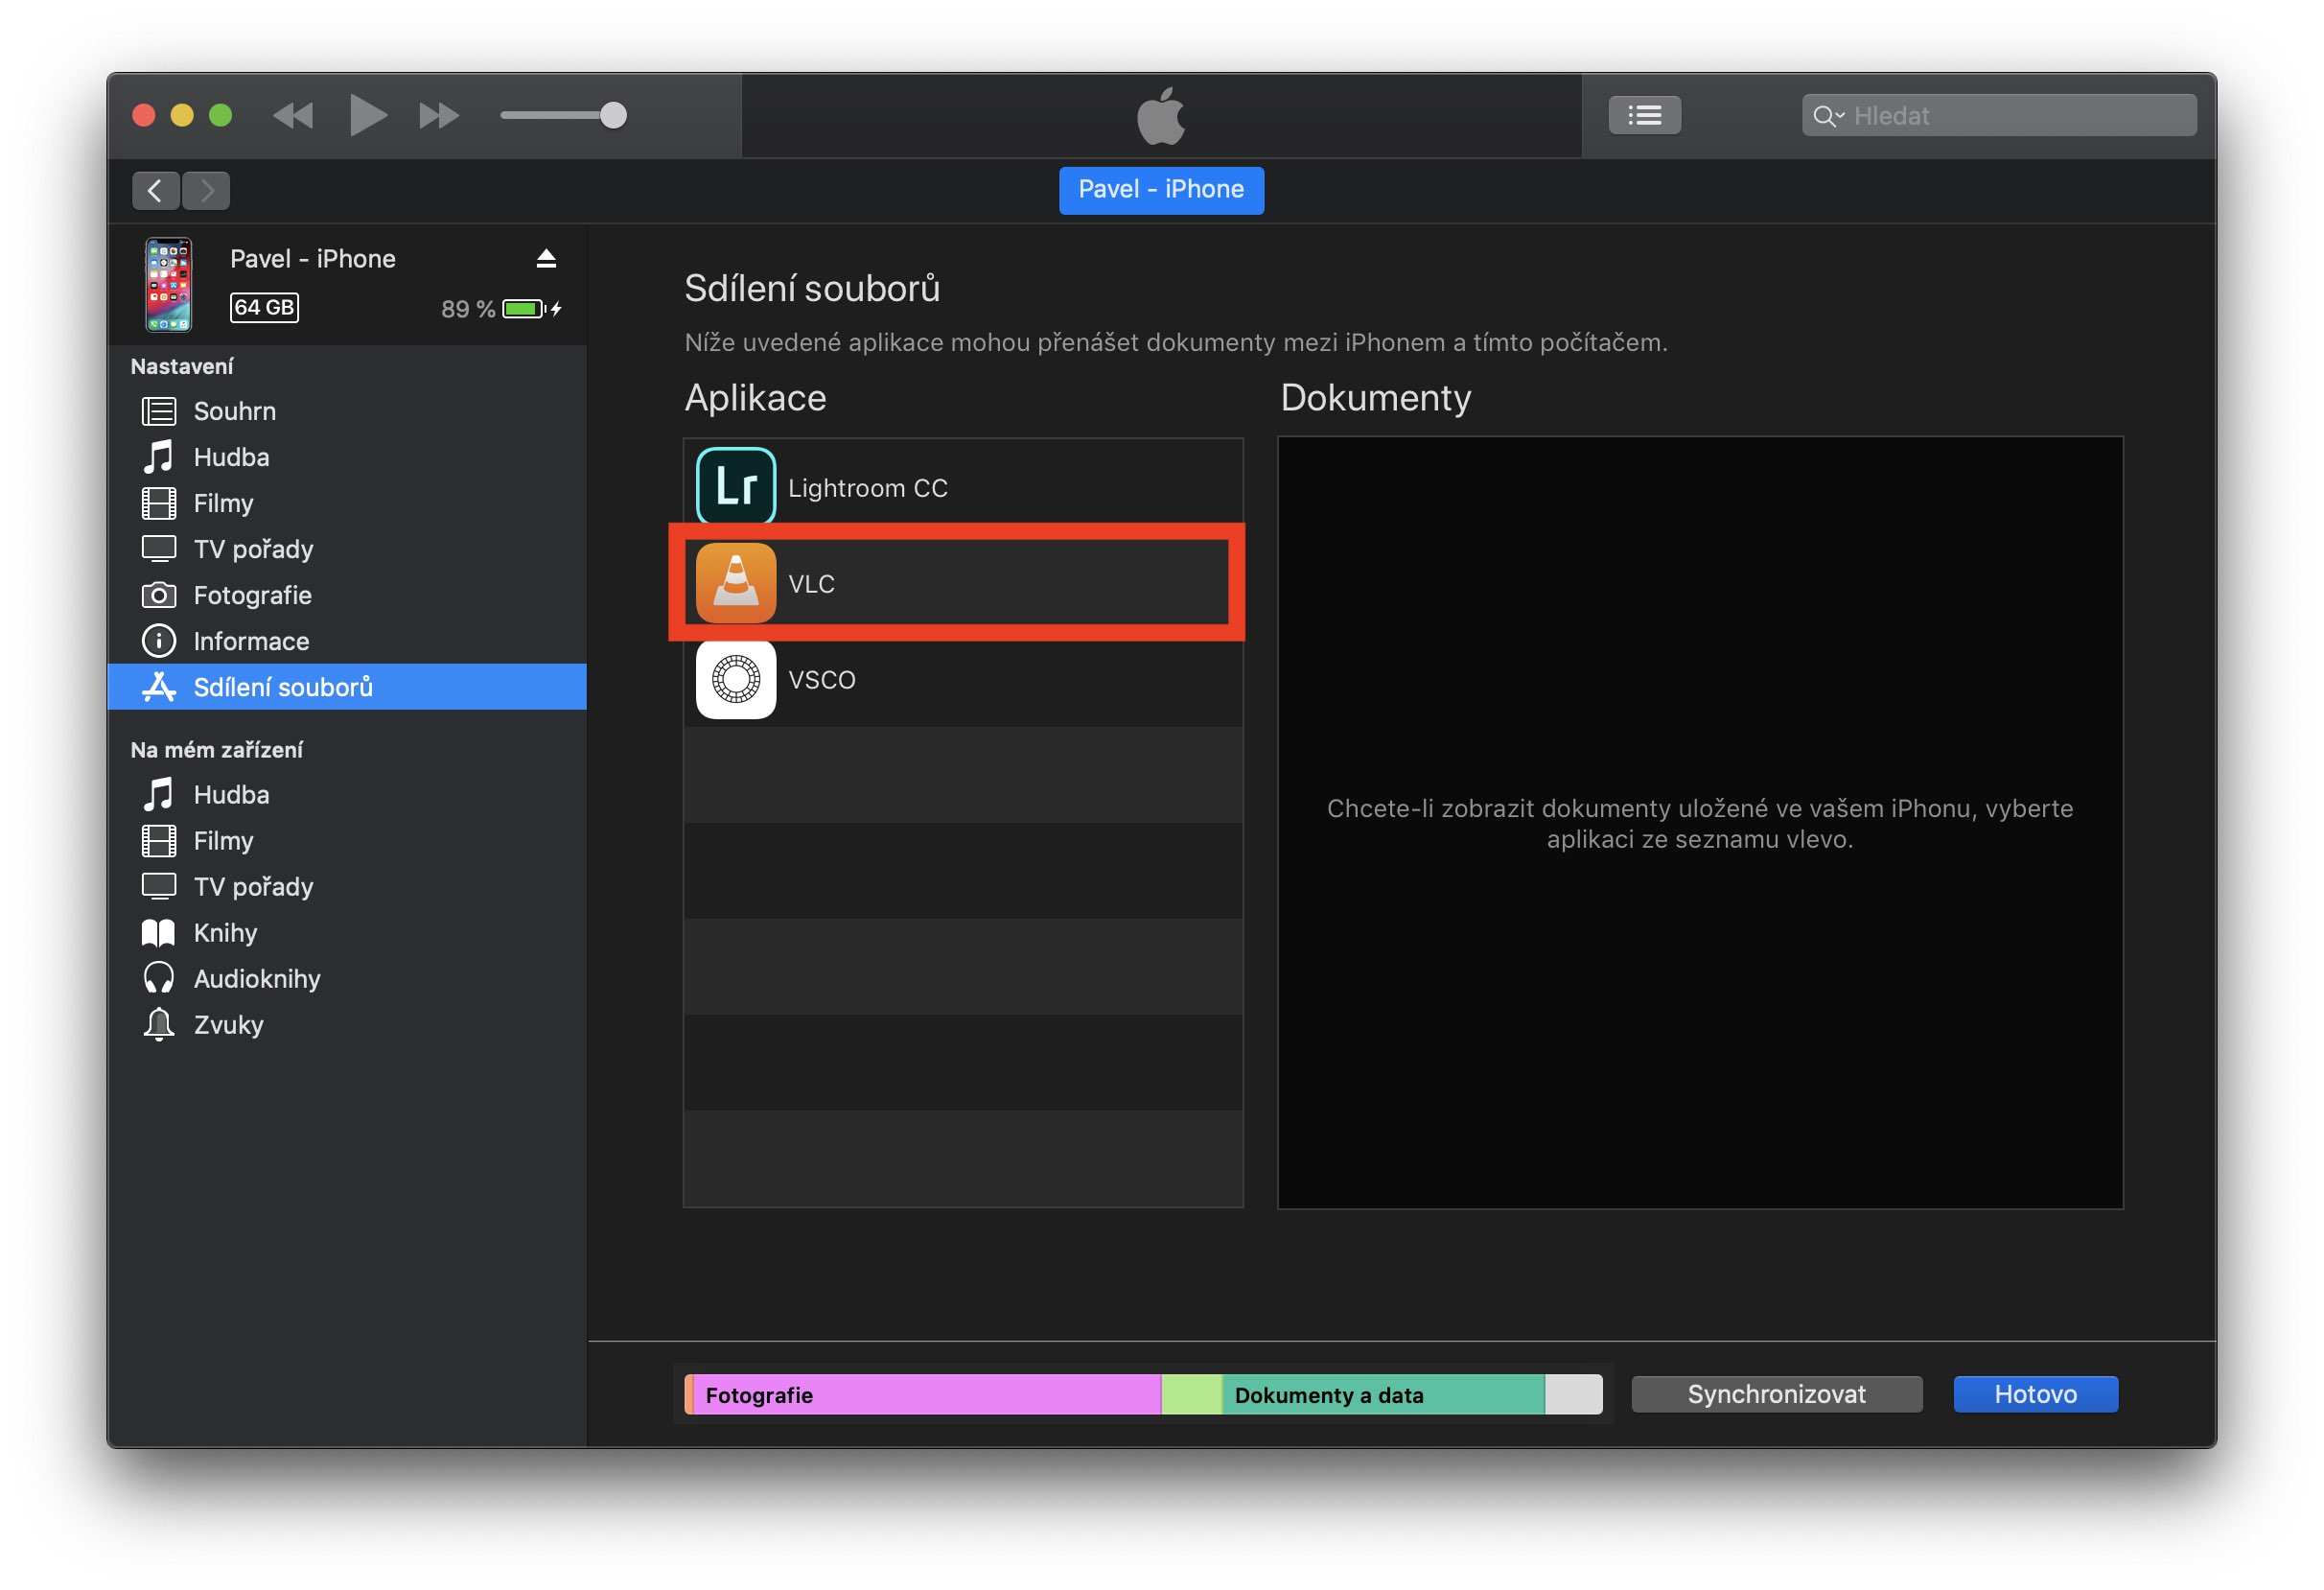Click the Lightroom Lr app icon
This screenshot has height=1590, width=2324.
tap(736, 487)
